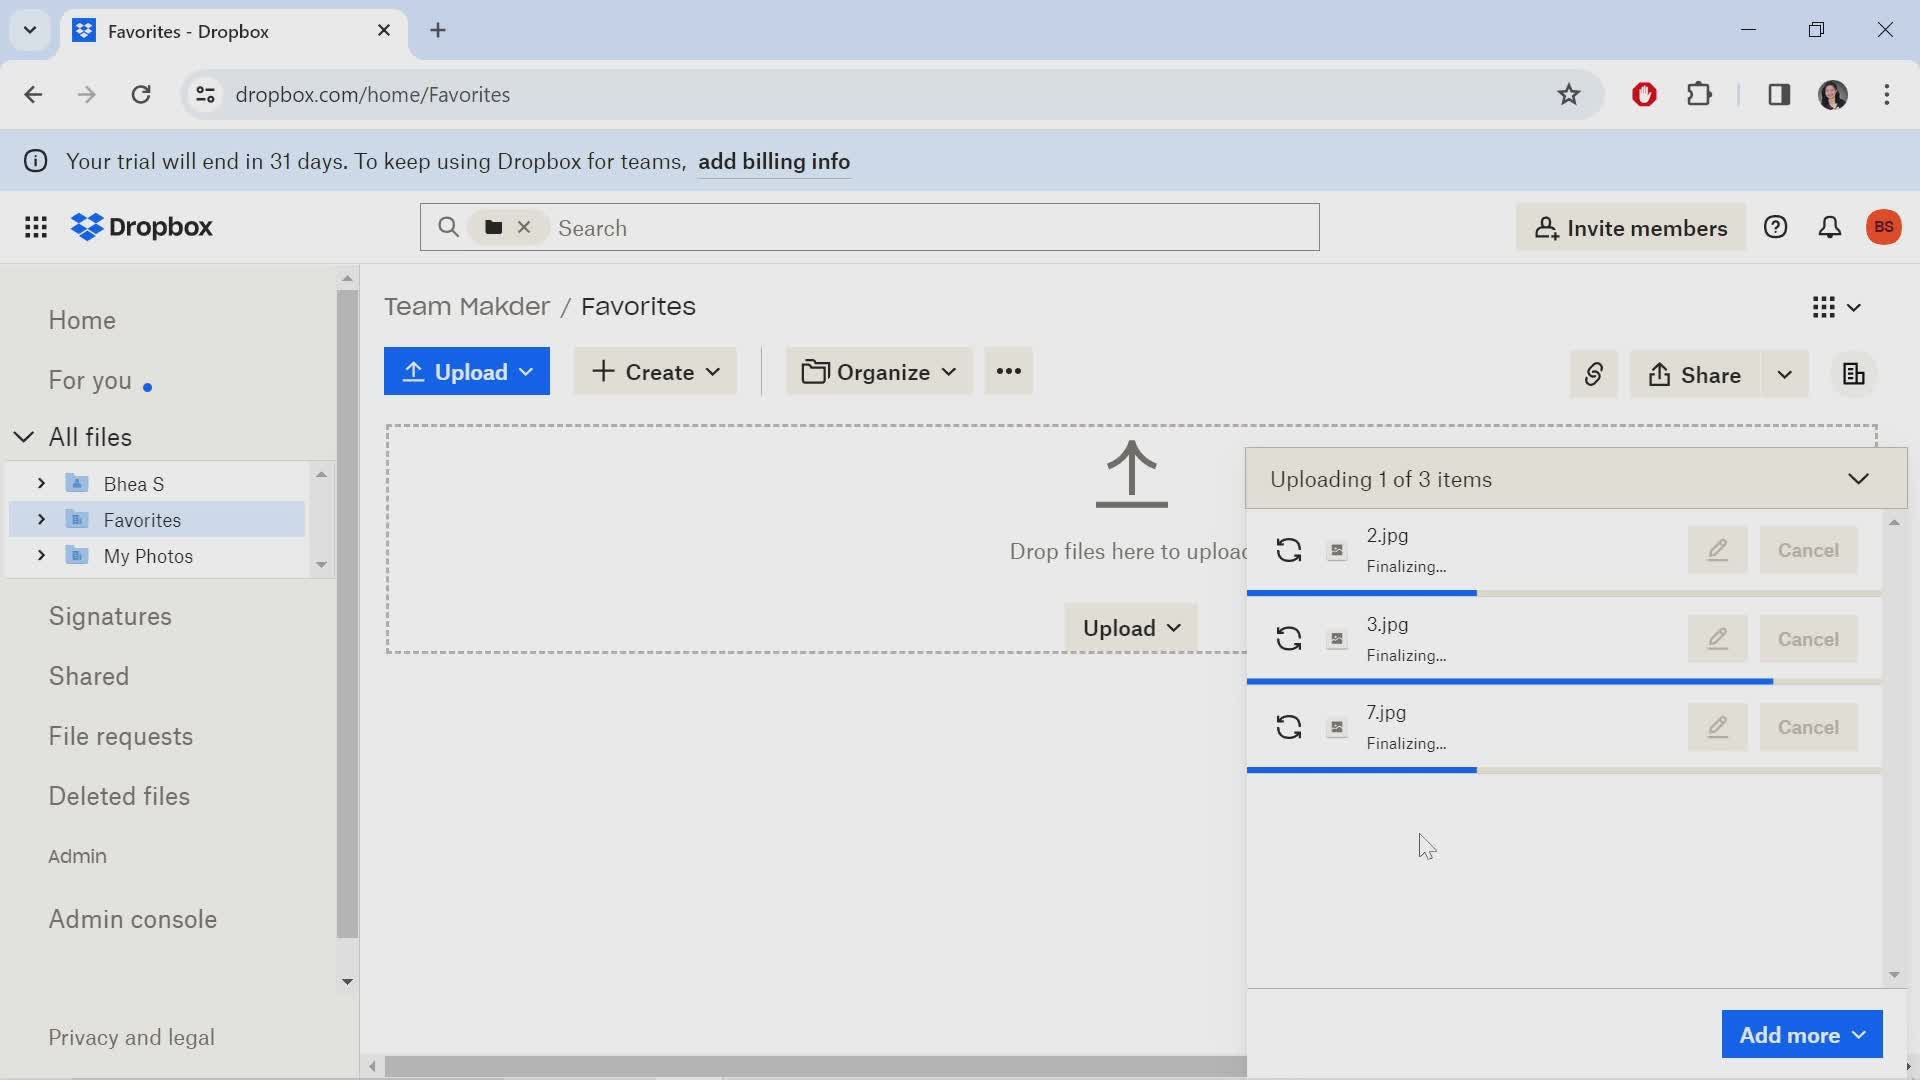Click the Deleted files menu item
The image size is (1920, 1080).
119,795
